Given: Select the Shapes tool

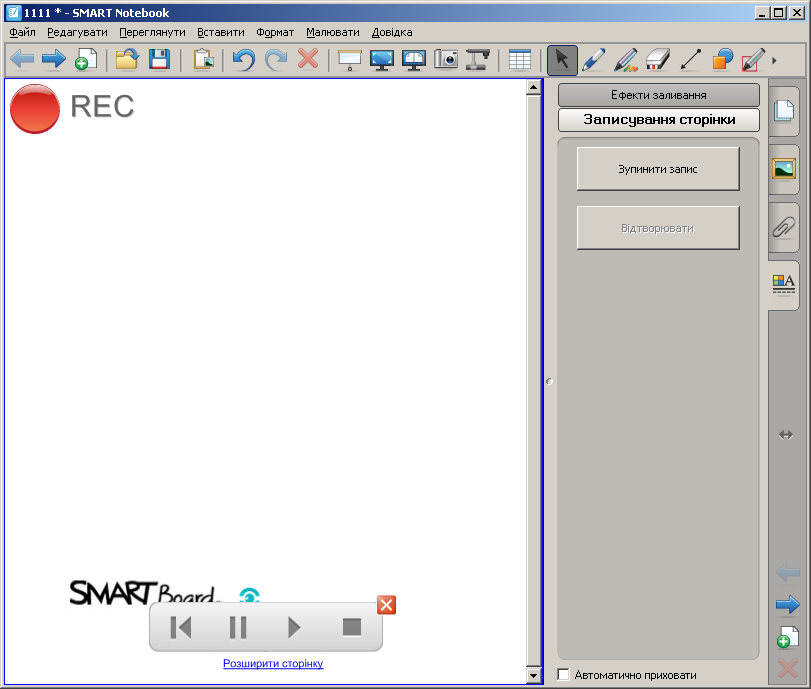Looking at the screenshot, I should [x=722, y=59].
